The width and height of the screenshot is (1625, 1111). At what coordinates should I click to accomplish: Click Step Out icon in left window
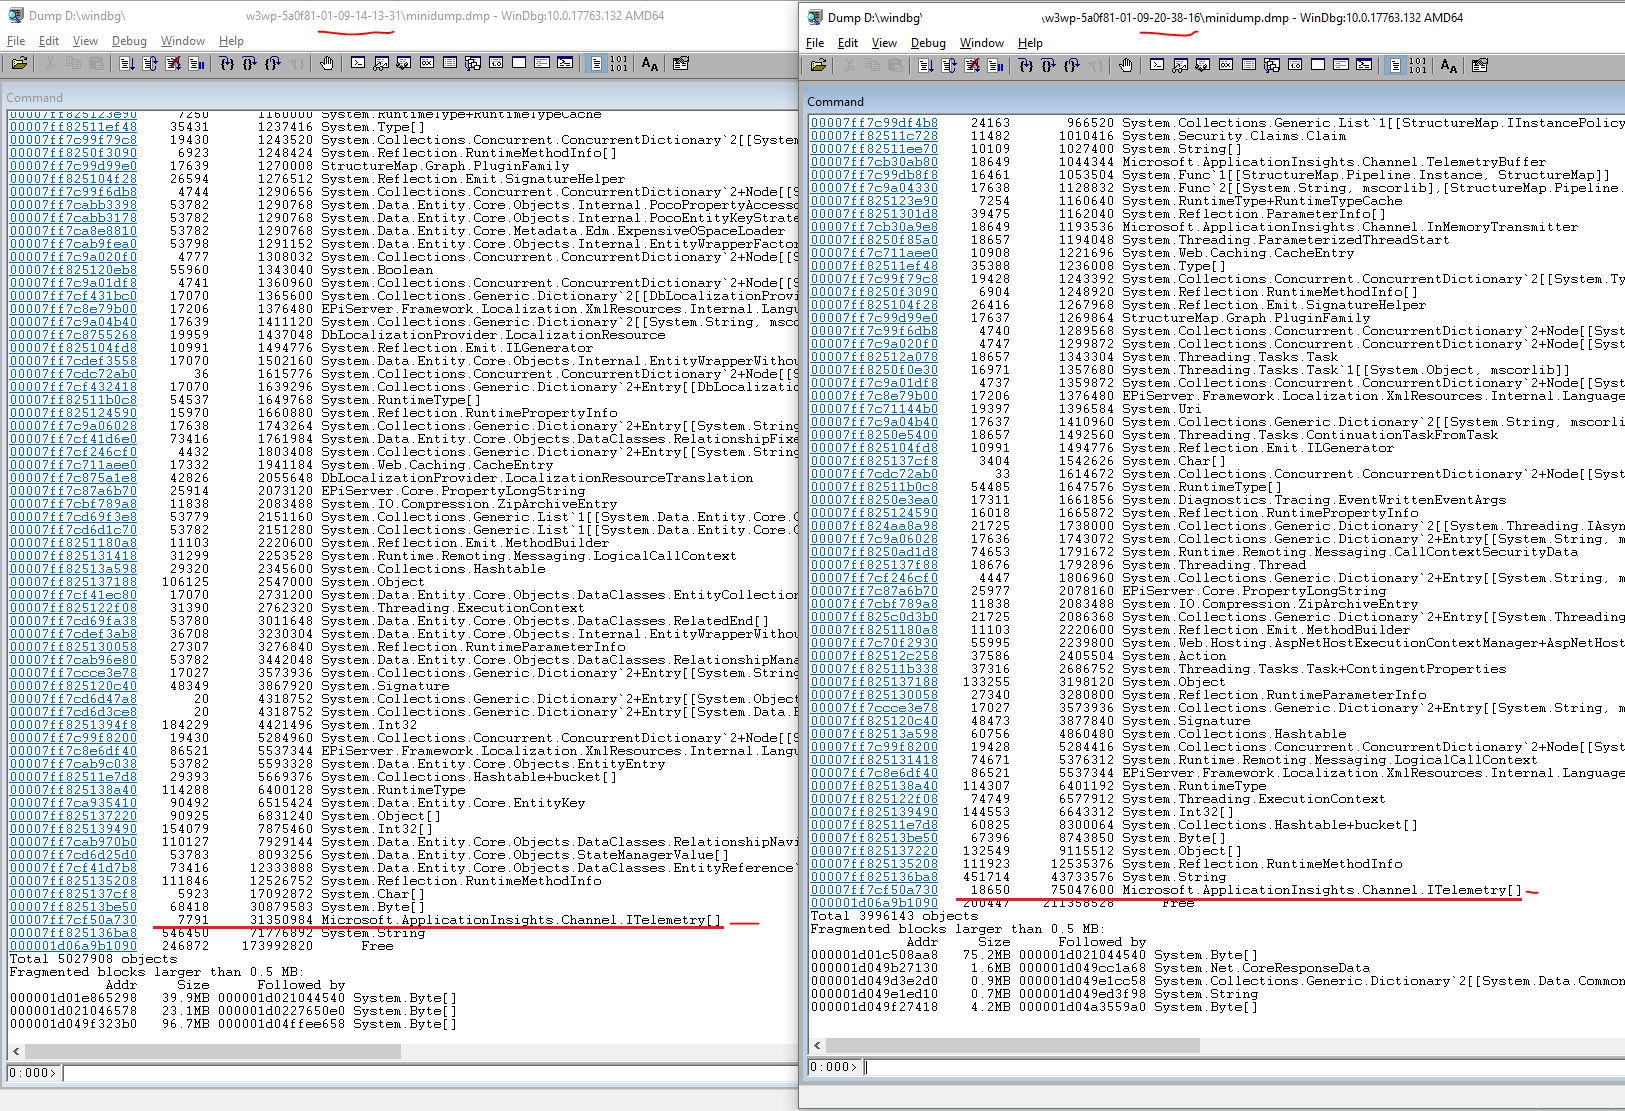pyautogui.click(x=272, y=63)
